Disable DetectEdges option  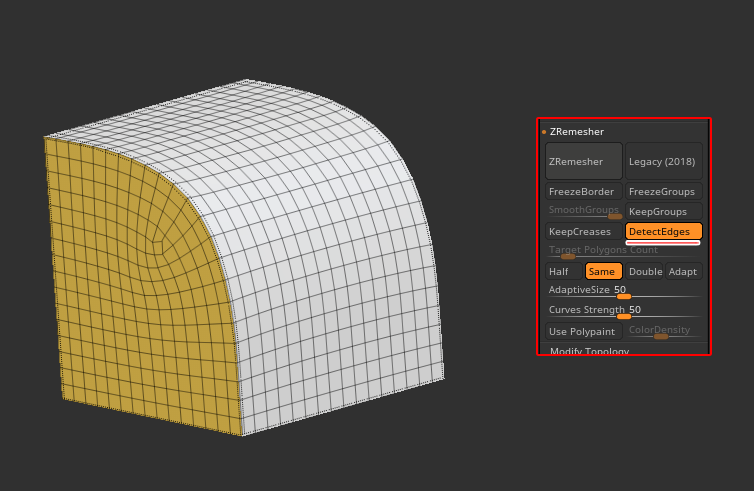(663, 231)
